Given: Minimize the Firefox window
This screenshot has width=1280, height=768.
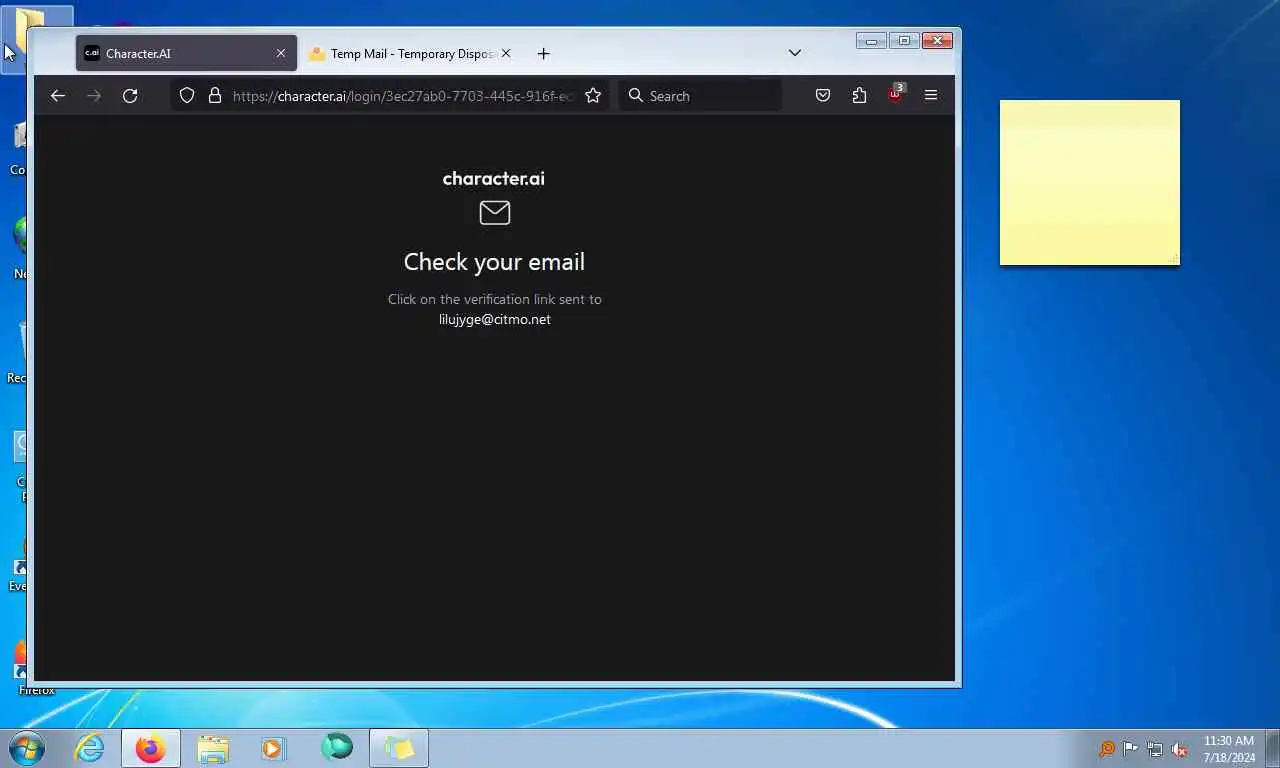Looking at the screenshot, I should pyautogui.click(x=871, y=41).
